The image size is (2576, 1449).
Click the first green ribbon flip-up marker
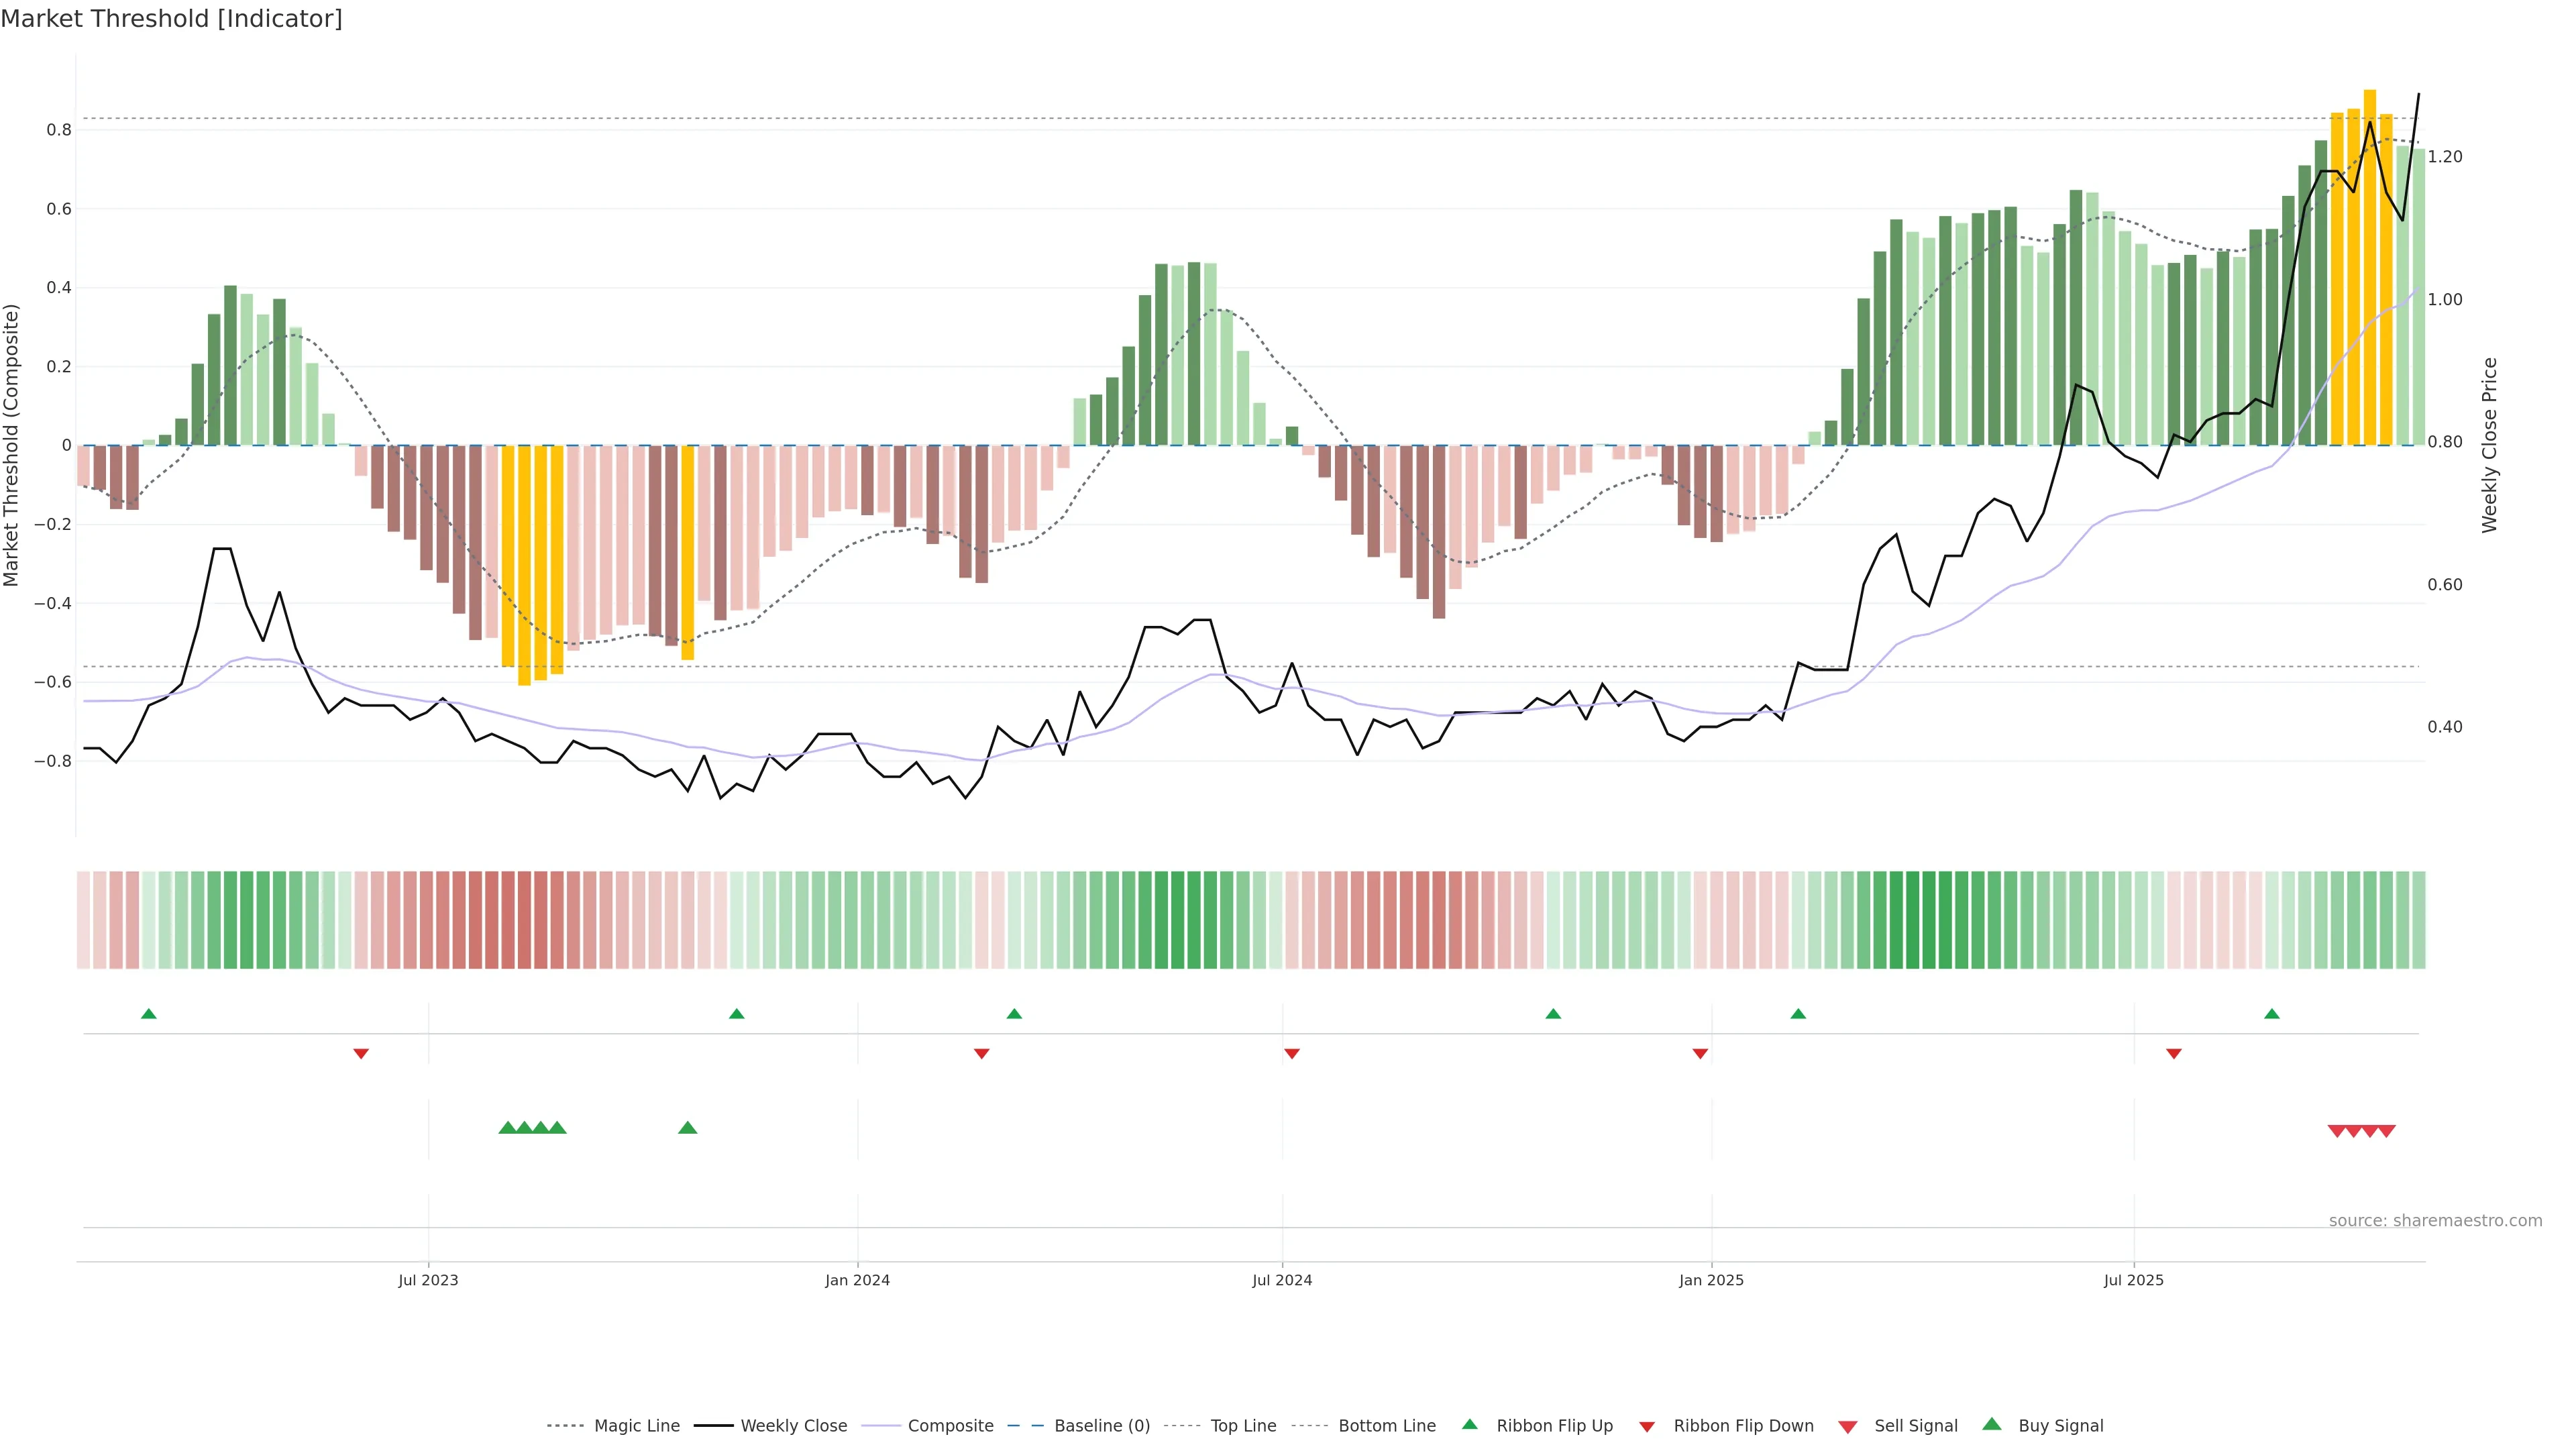tap(149, 1014)
